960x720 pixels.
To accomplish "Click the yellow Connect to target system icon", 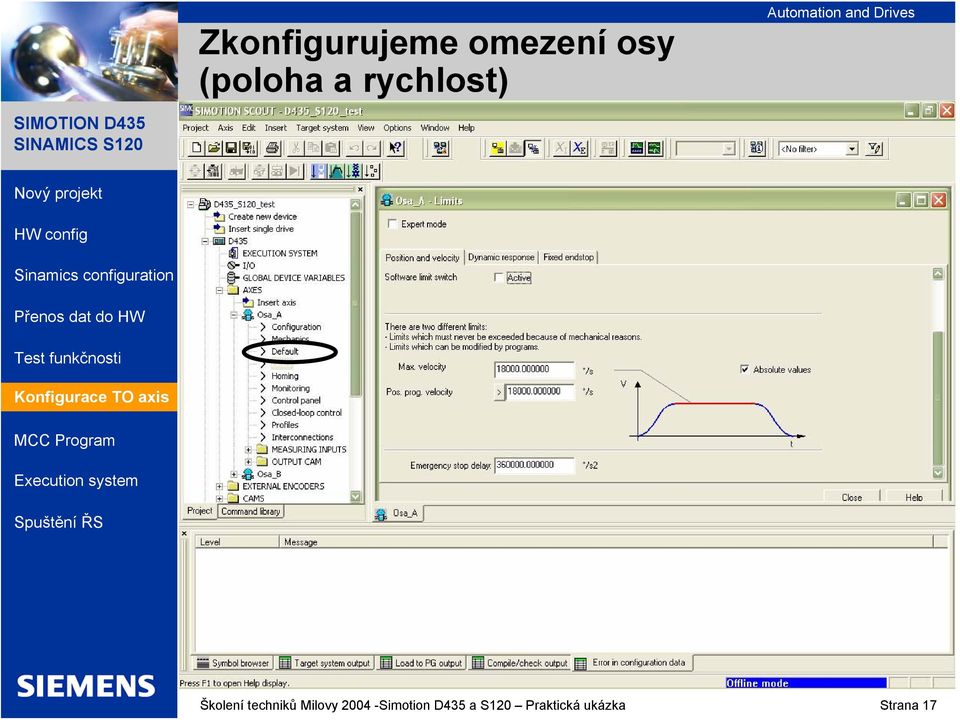I will pyautogui.click(x=498, y=148).
